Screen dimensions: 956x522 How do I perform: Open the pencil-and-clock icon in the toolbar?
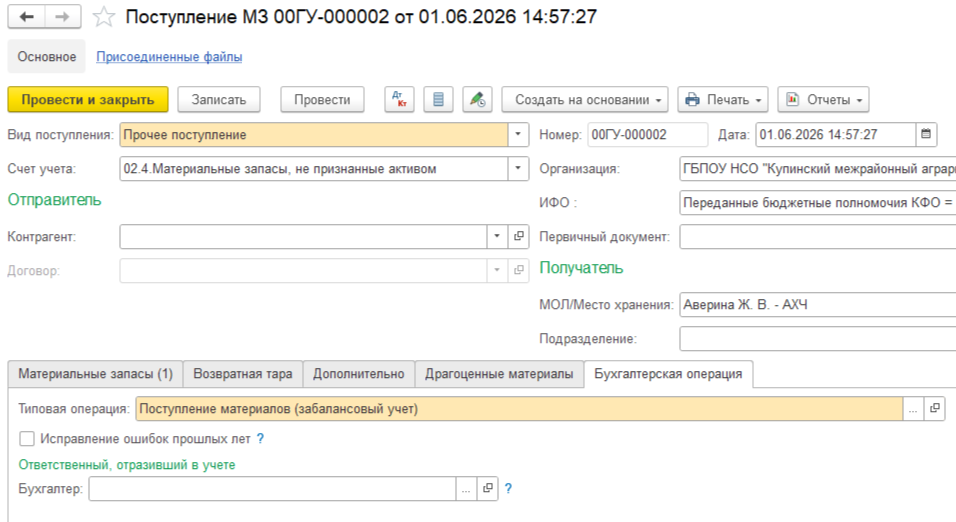(477, 99)
